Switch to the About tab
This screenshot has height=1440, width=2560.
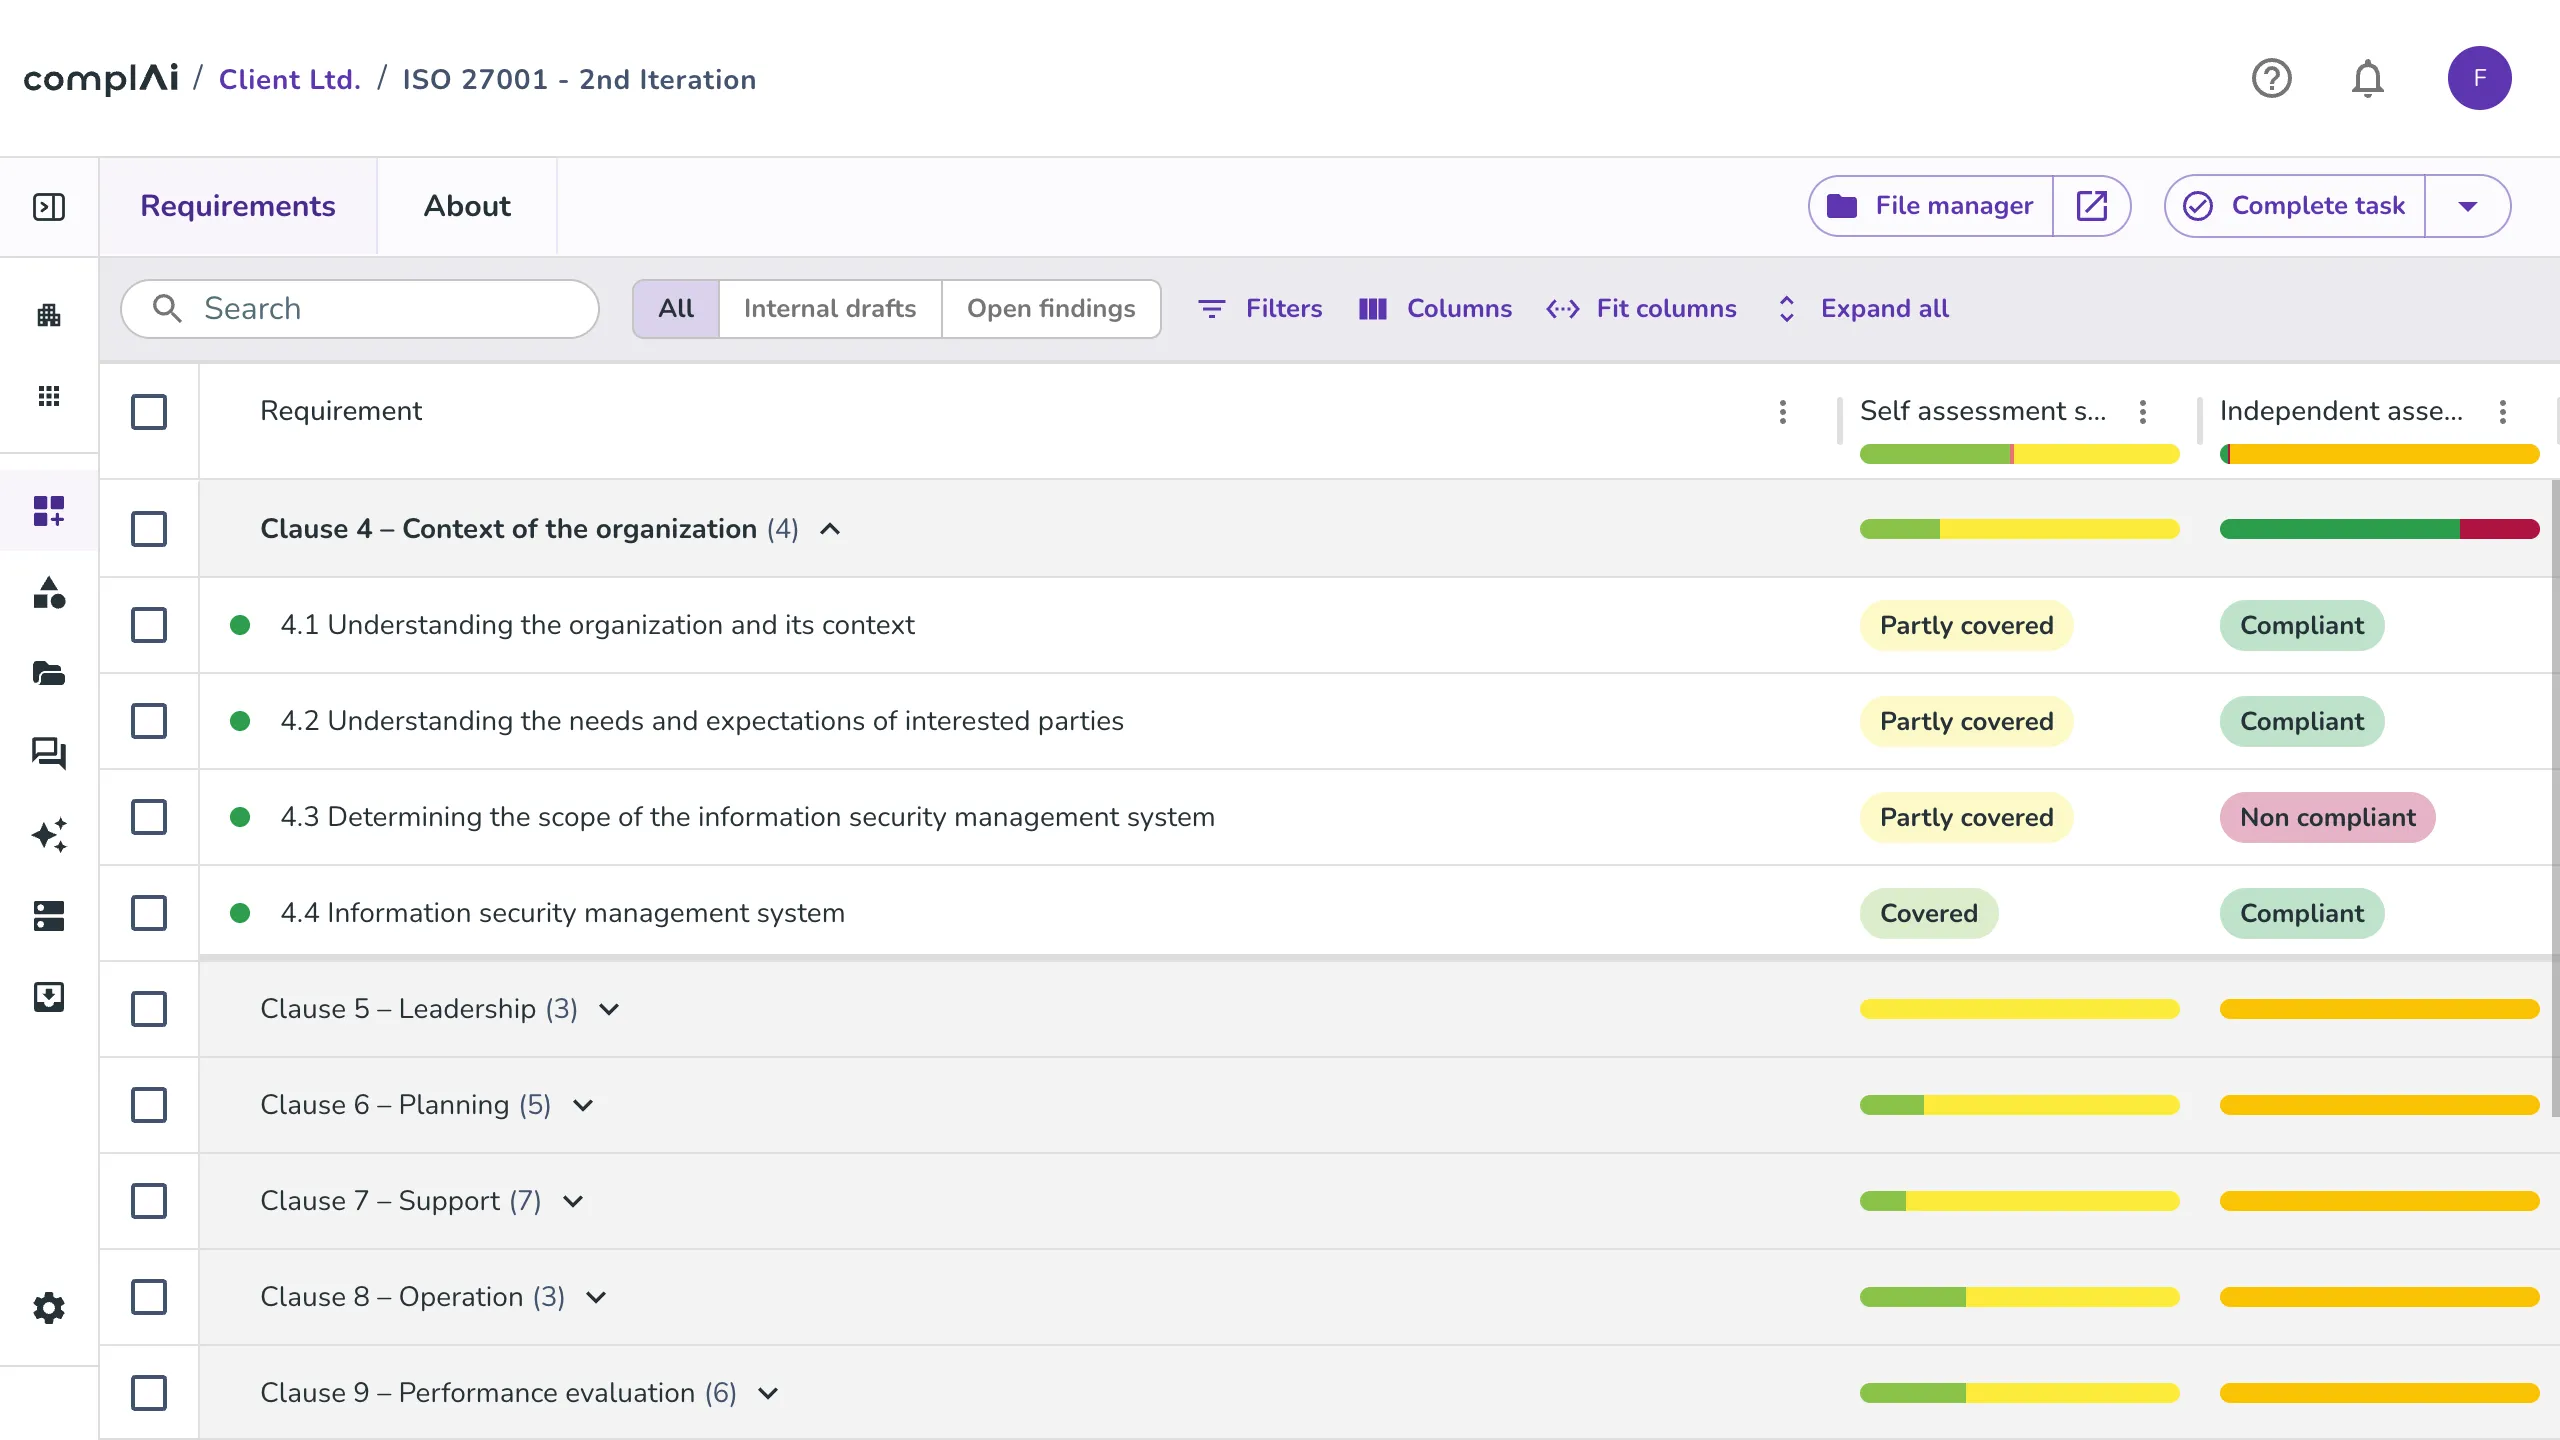click(x=467, y=206)
